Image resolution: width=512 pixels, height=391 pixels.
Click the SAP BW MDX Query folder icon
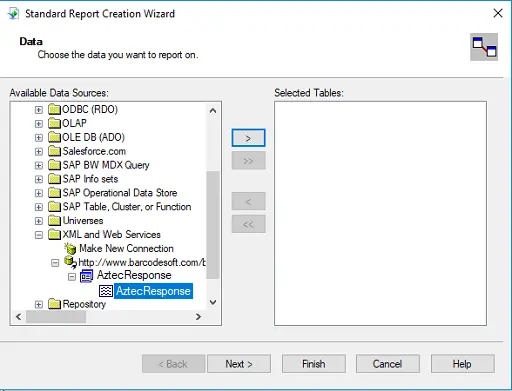click(54, 165)
